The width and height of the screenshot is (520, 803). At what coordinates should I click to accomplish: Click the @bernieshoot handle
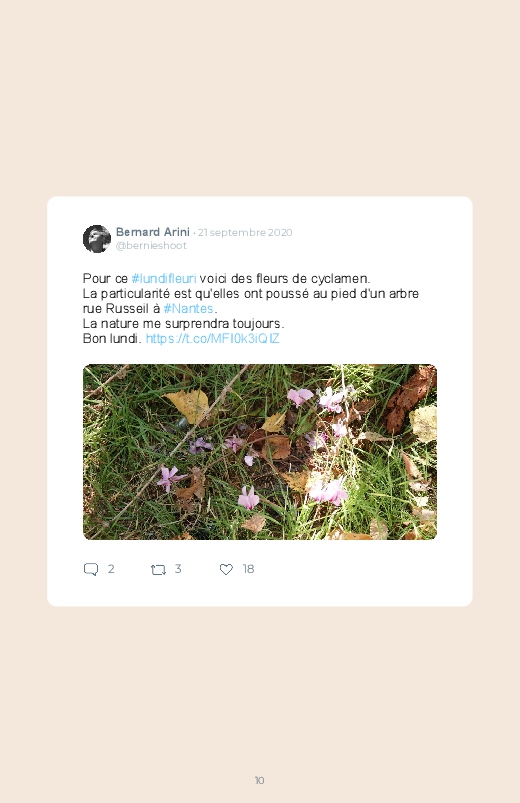[151, 246]
